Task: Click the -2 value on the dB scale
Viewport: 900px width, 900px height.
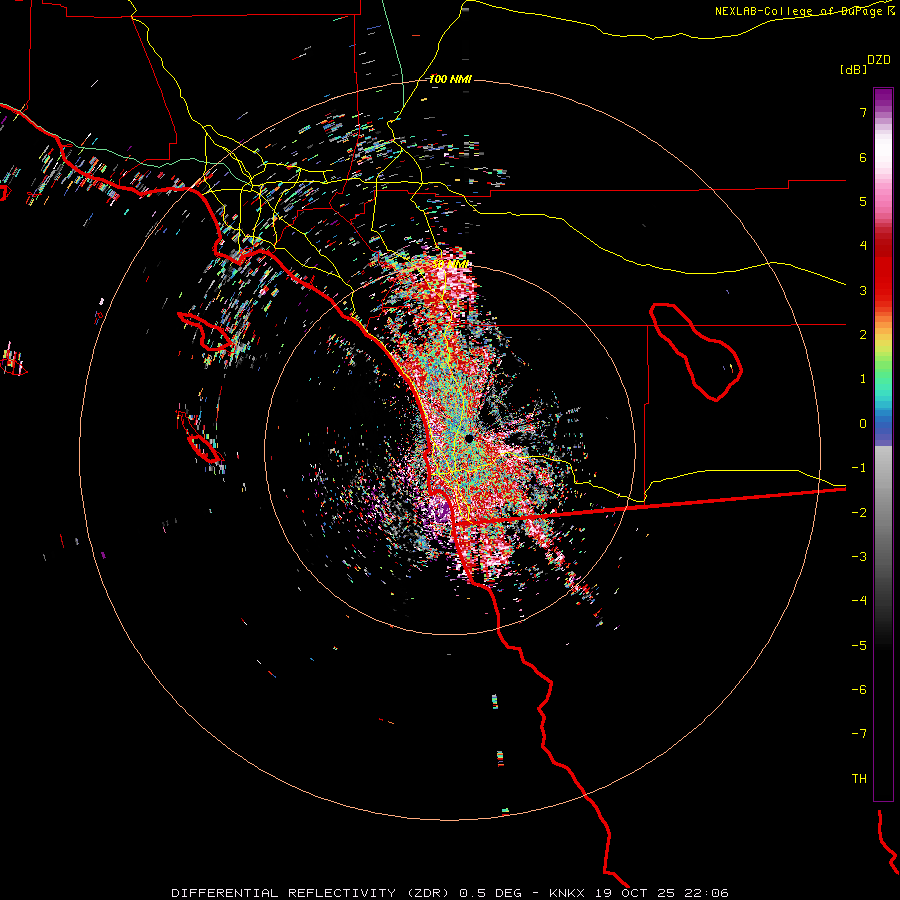Action: tap(859, 513)
